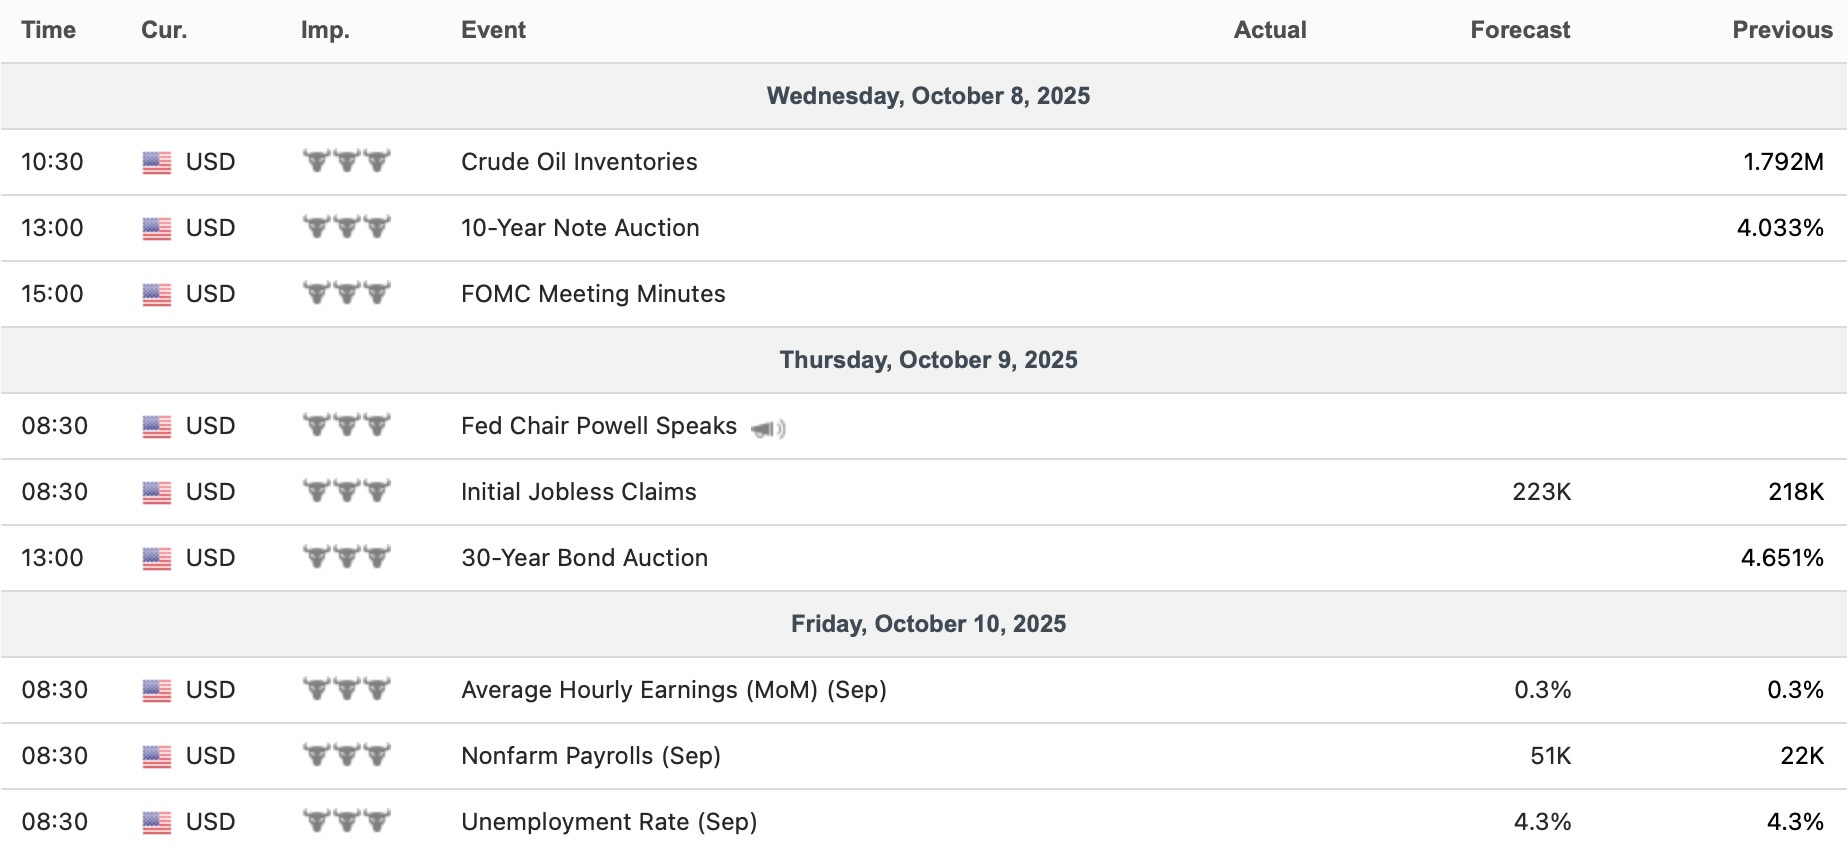
Task: Click US flag in Nonfarm Payrolls row
Action: pos(157,756)
